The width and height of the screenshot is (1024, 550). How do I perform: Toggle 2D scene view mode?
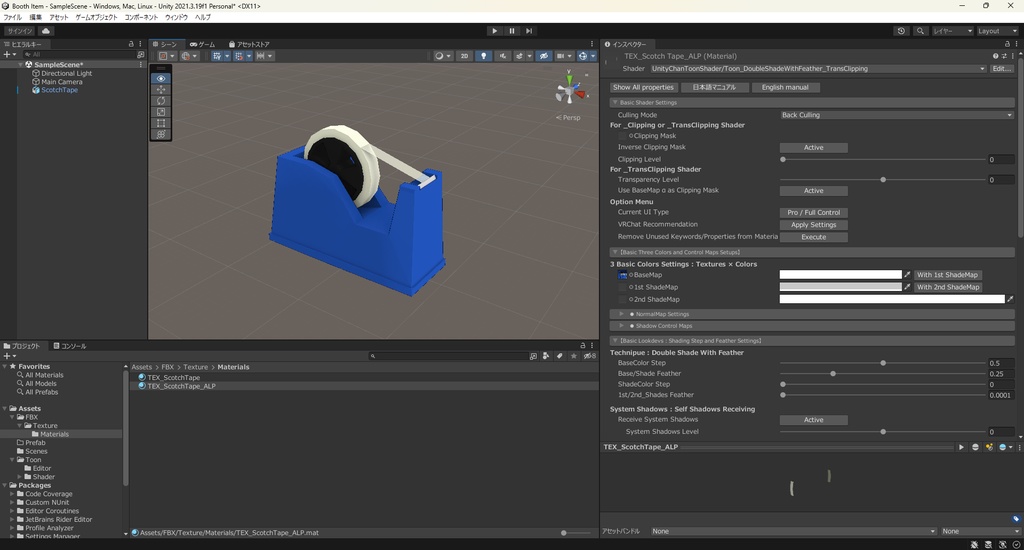(x=464, y=56)
